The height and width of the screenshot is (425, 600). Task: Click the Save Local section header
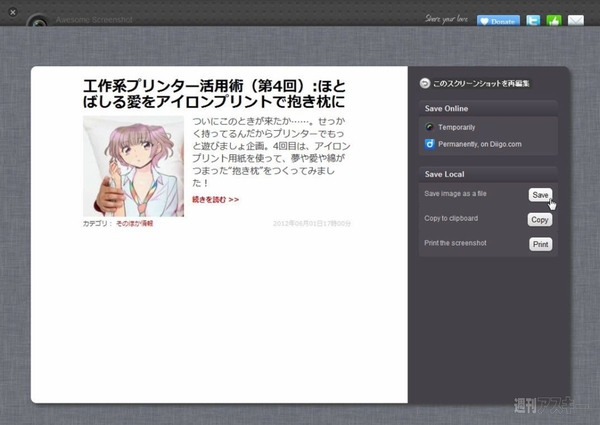point(488,174)
